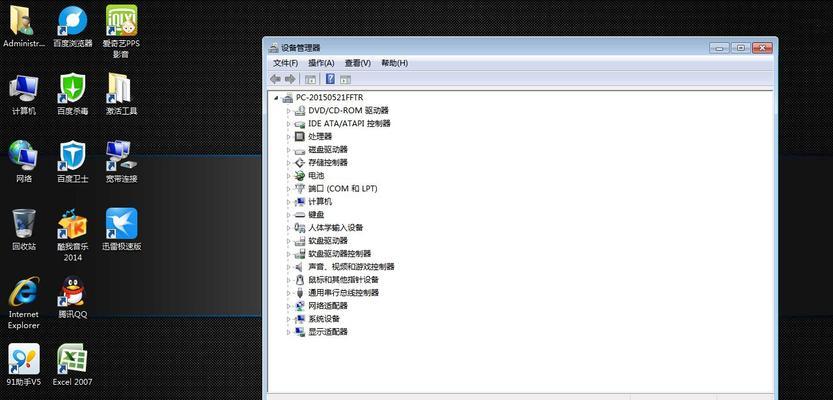The image size is (833, 400).
Task: Open the 文件(F) menu
Action: tap(285, 63)
